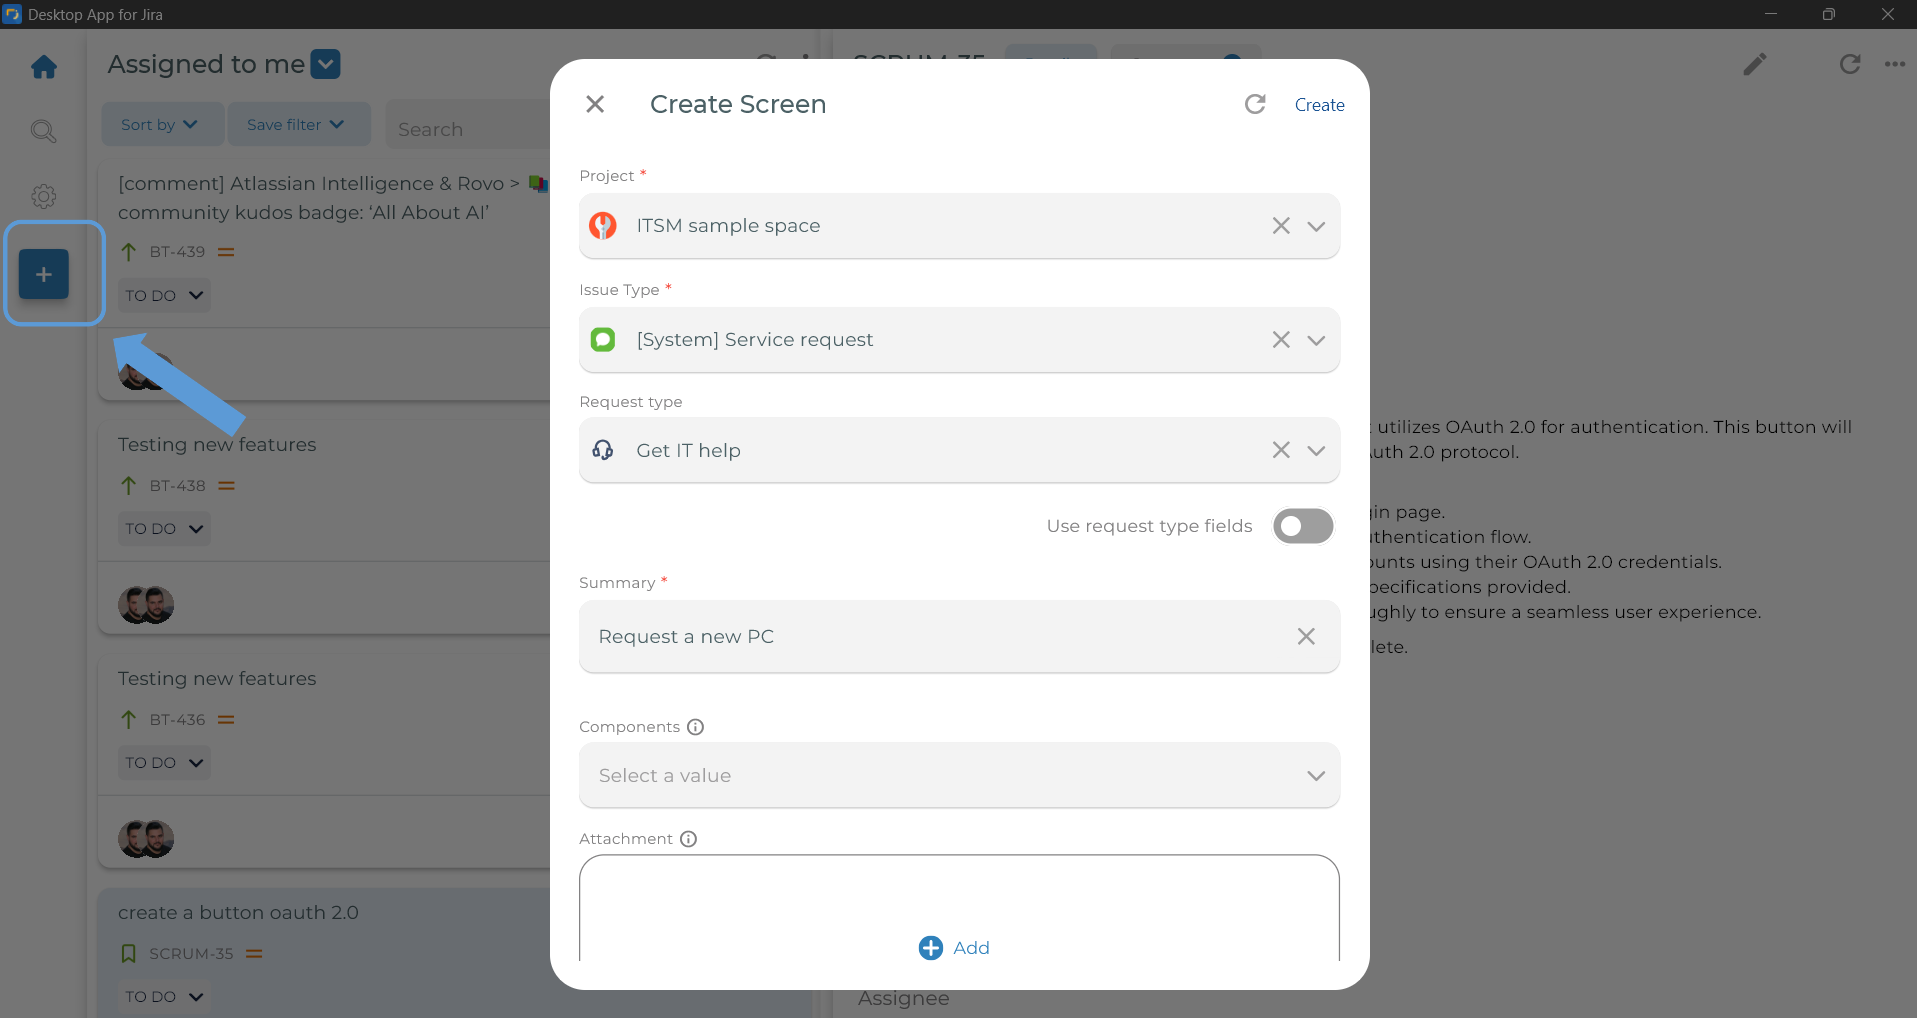
Task: Go to Home in the sidebar
Action: point(44,67)
